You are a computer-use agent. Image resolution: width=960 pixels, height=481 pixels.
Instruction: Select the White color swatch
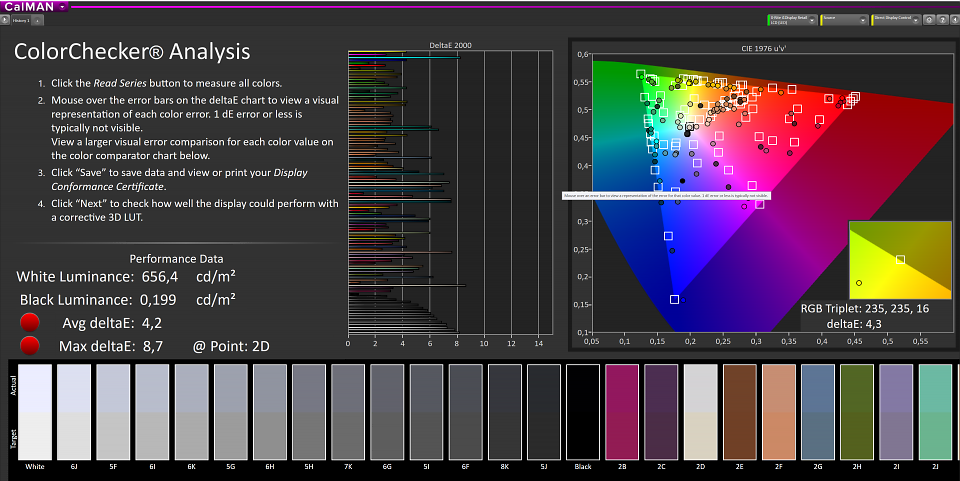tap(35, 412)
